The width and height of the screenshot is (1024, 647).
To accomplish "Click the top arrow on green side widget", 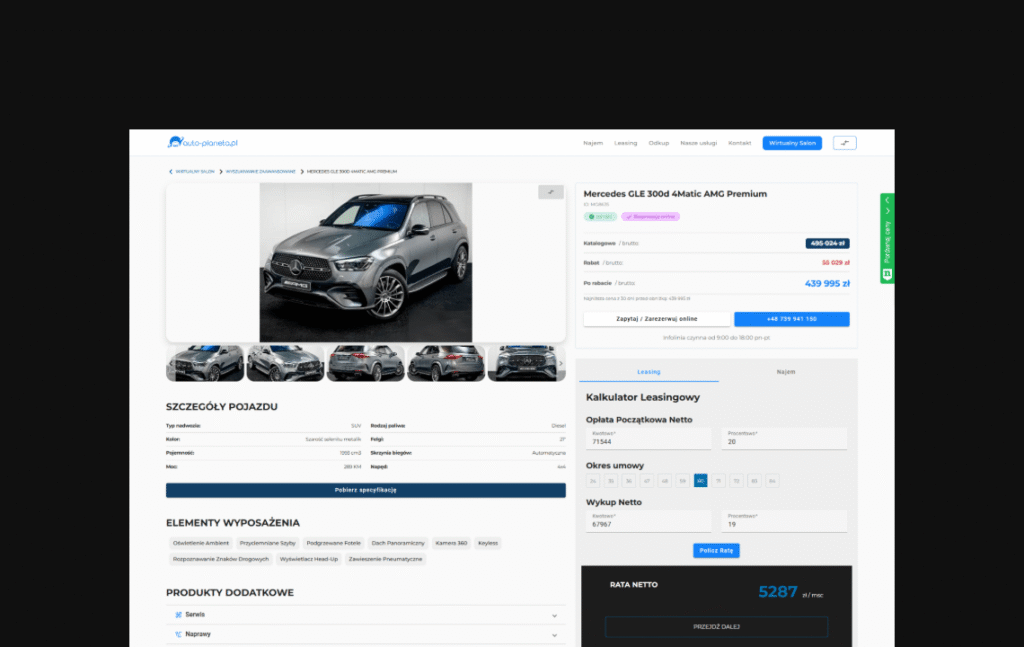I will pyautogui.click(x=887, y=201).
